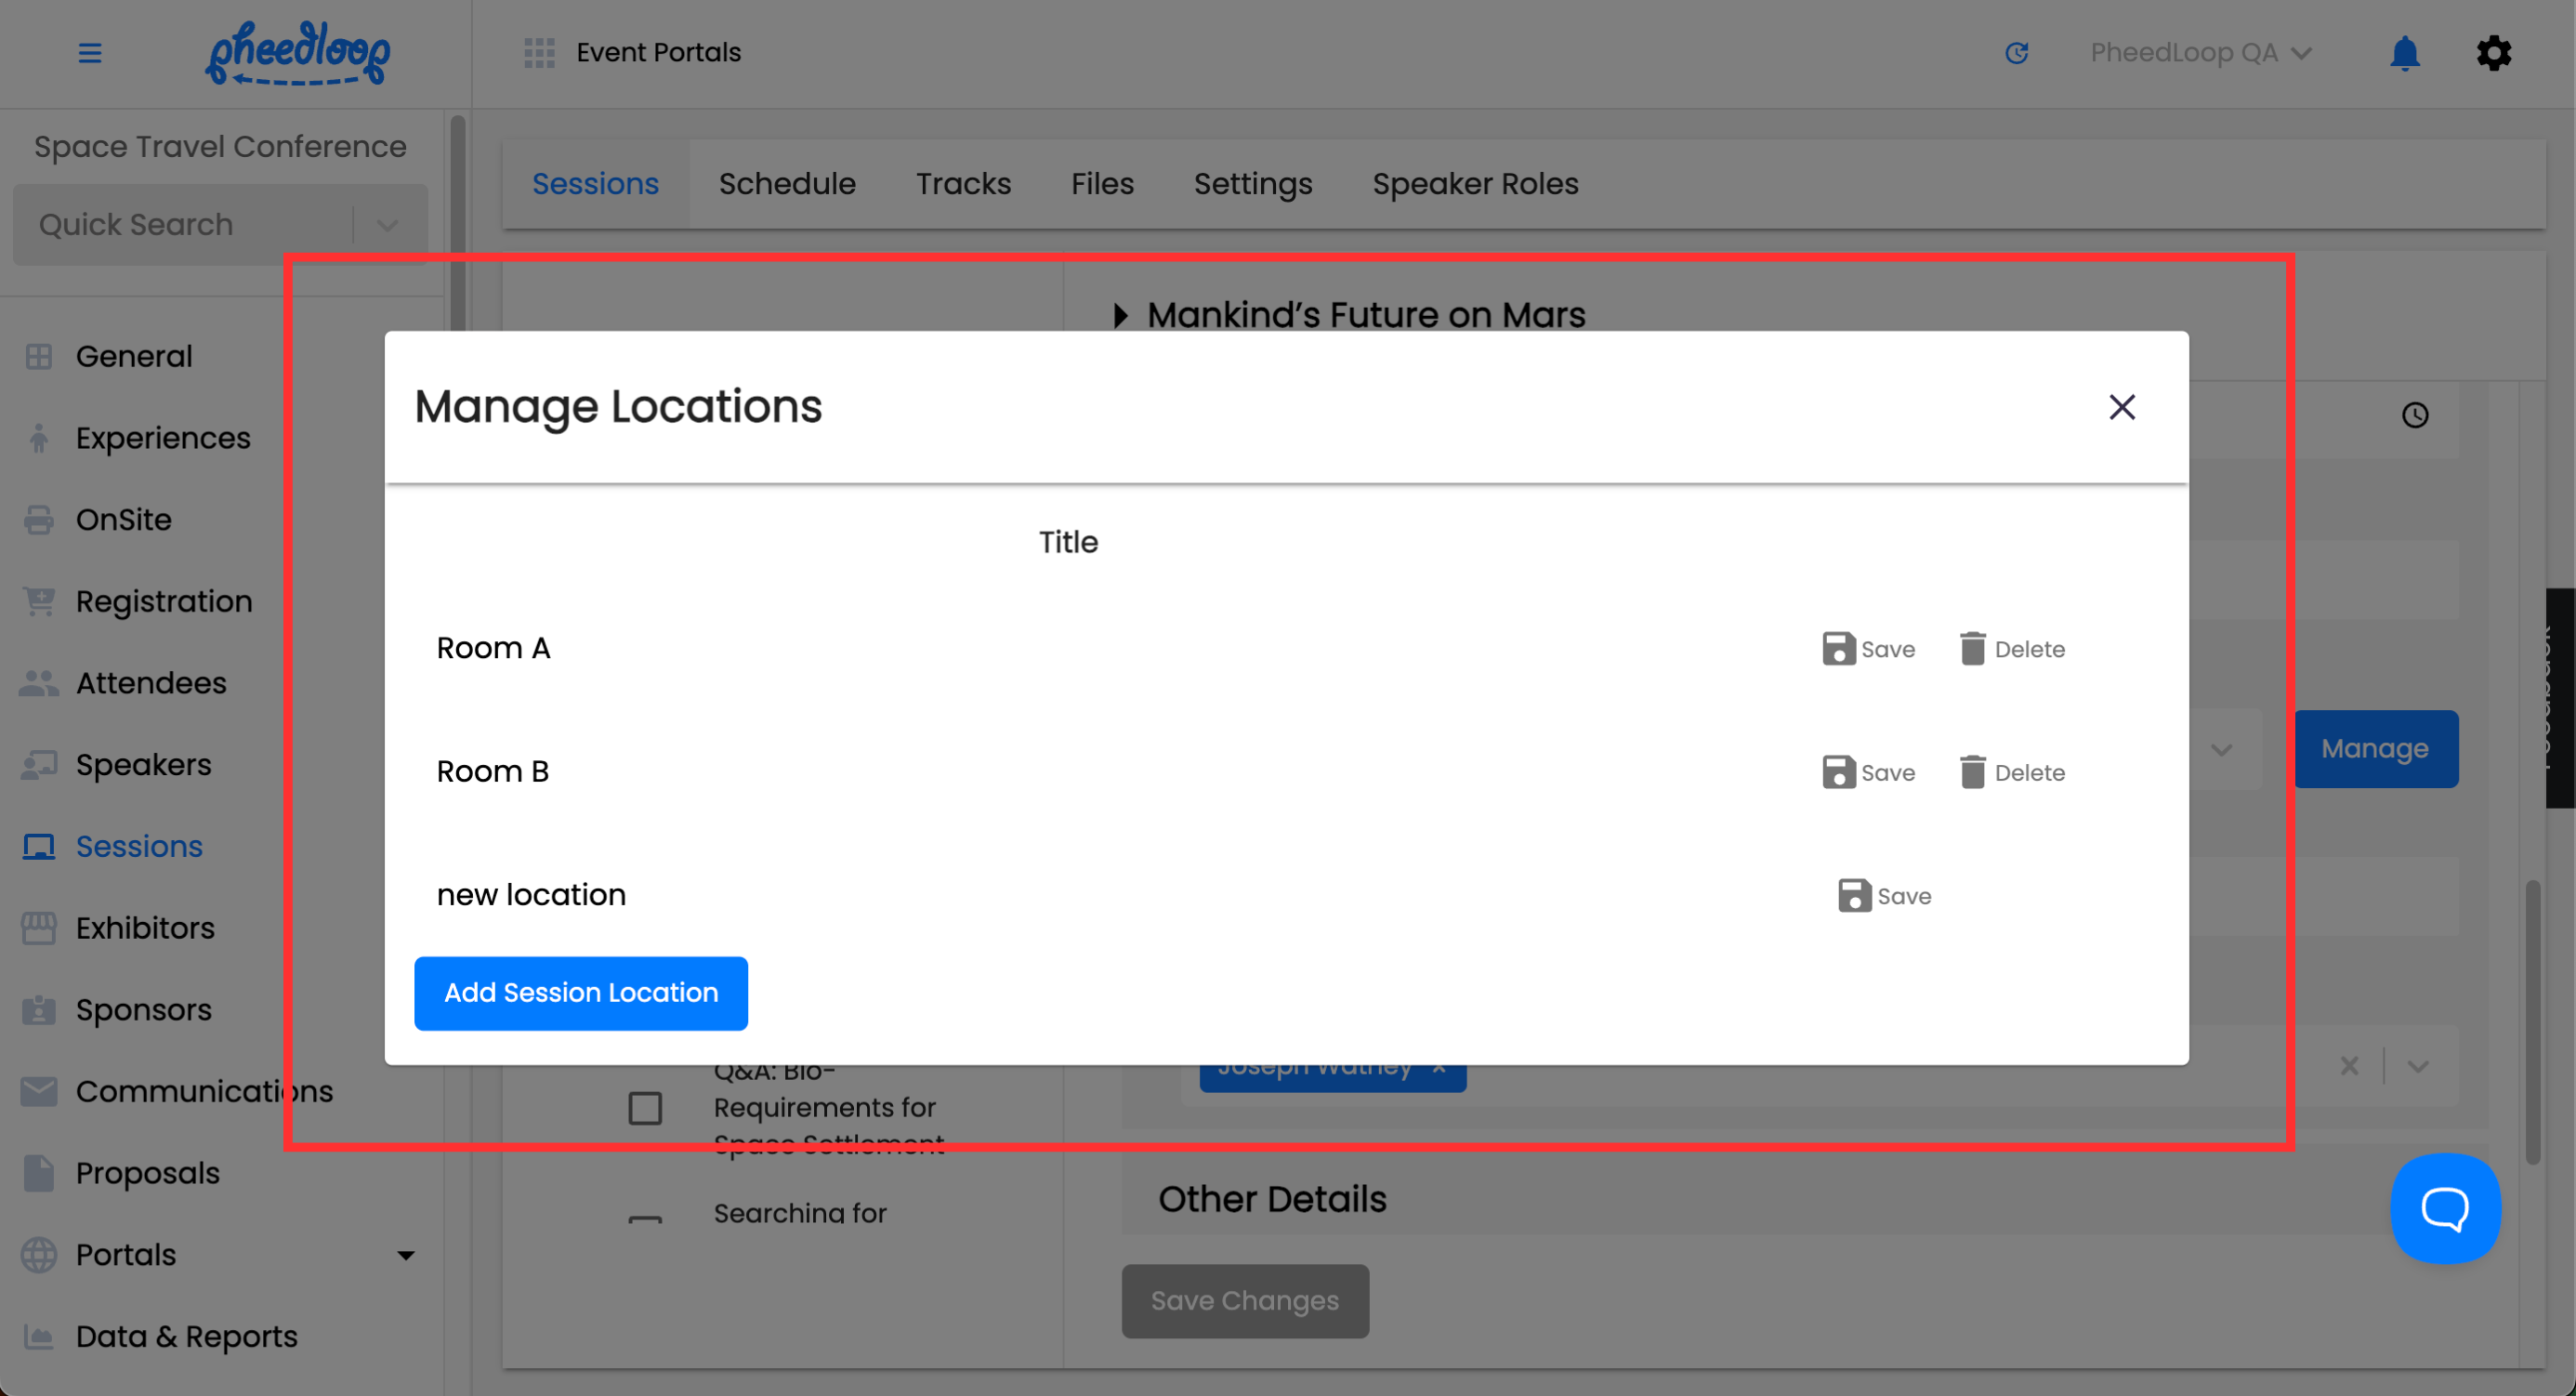
Task: Tick the Q&A Bio-Requirements session checkbox
Action: (645, 1108)
